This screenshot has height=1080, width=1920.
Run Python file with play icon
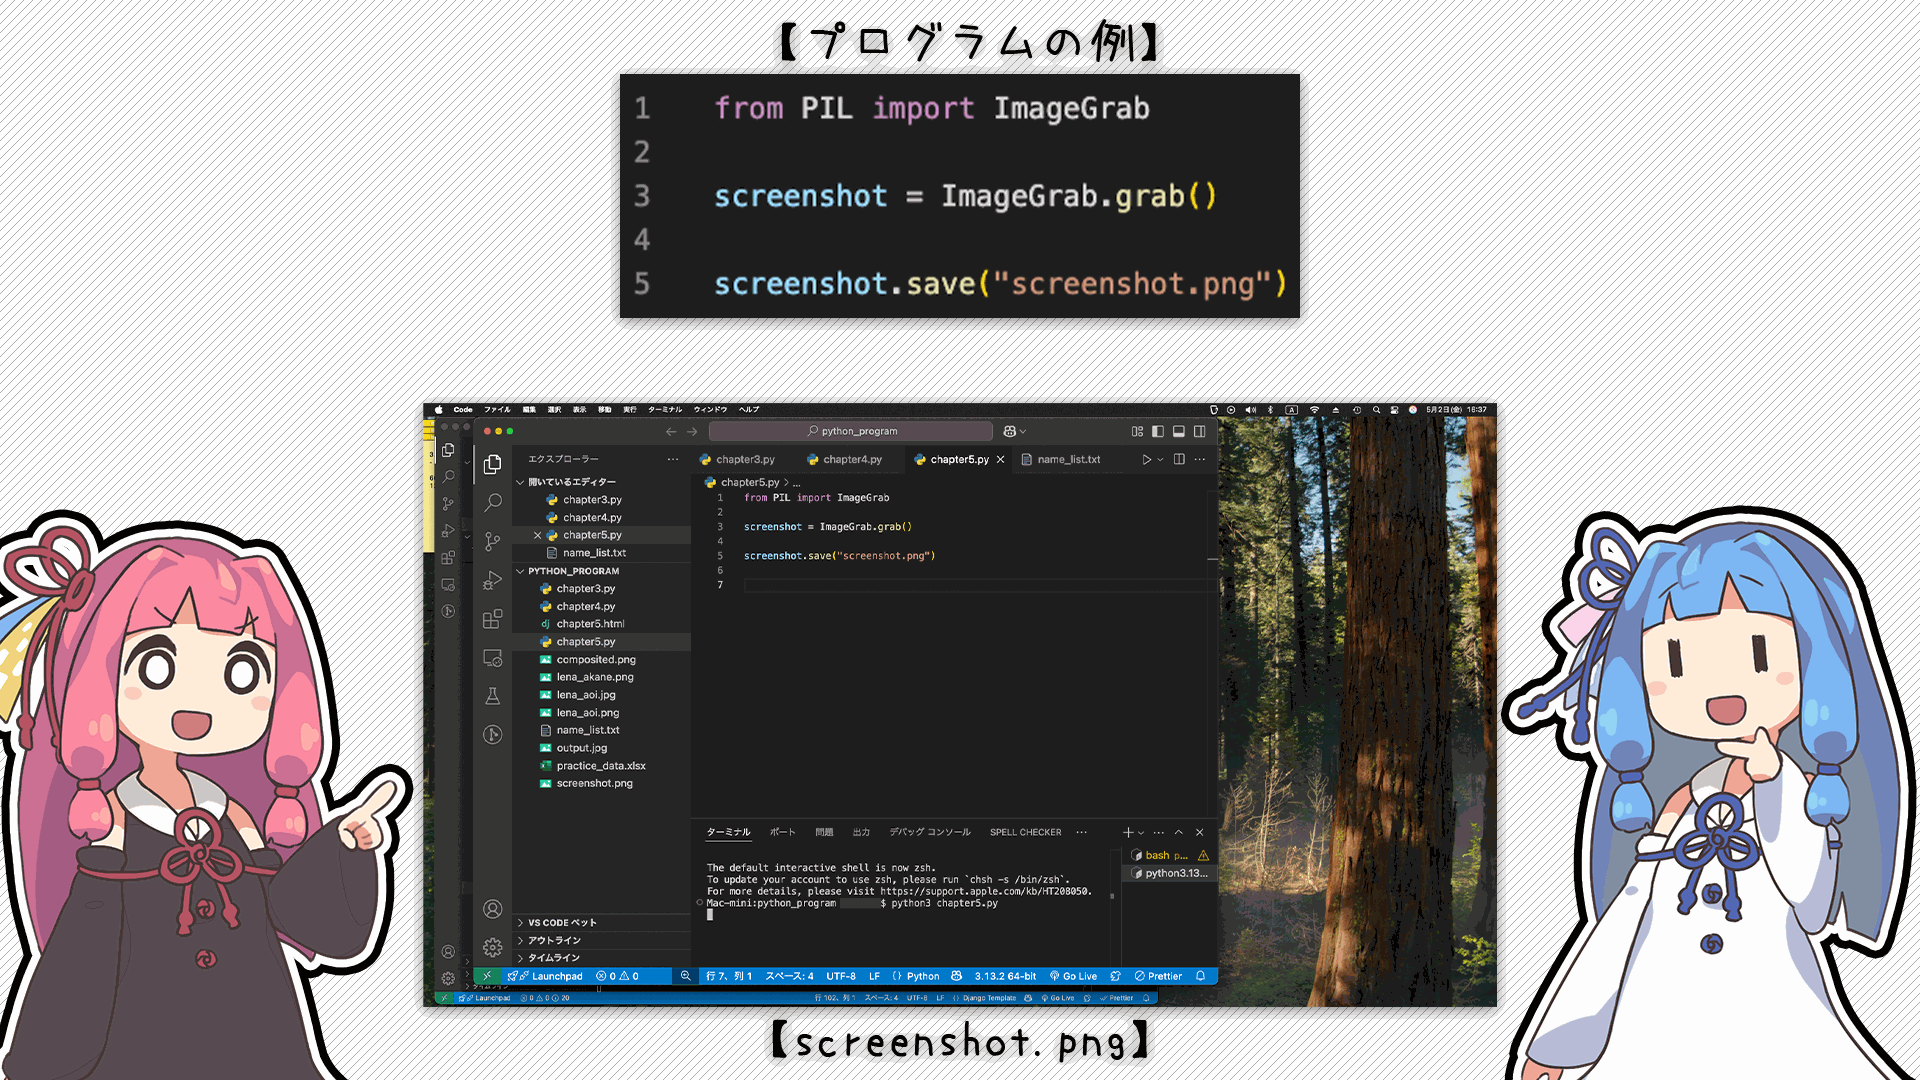pos(1146,459)
